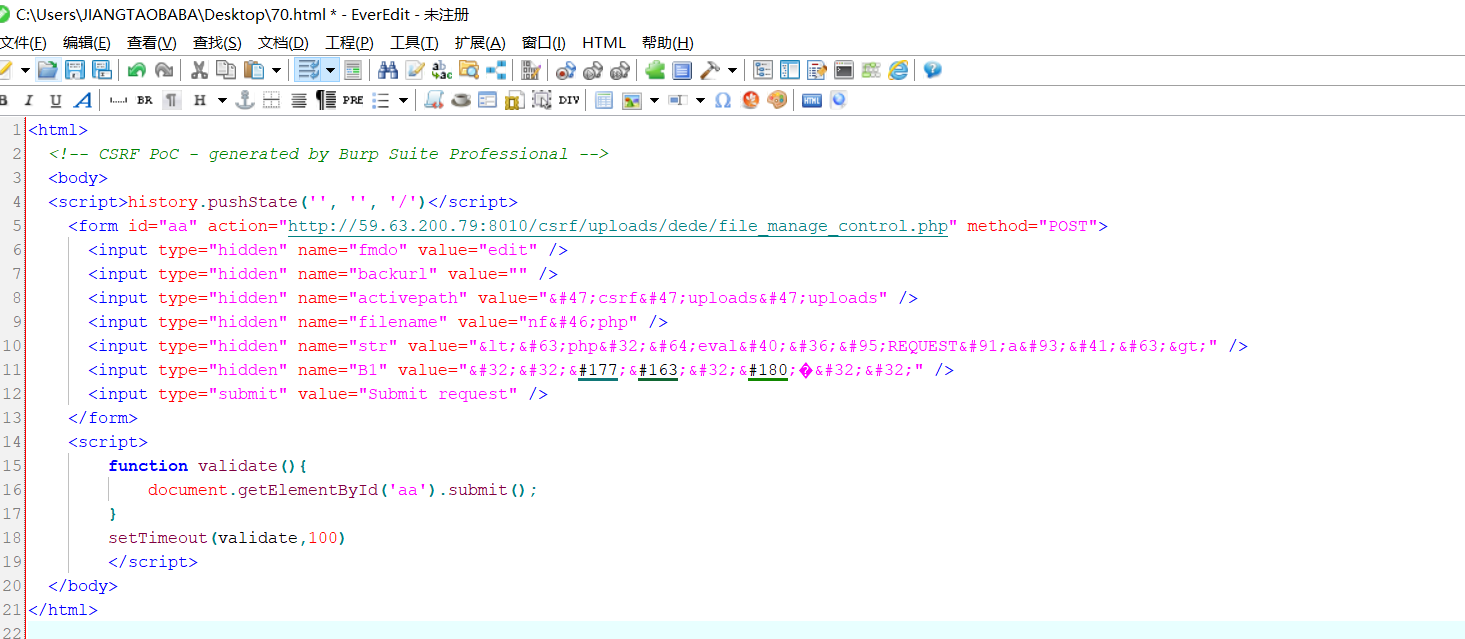The image size is (1465, 639).
Task: Open the color palette icon
Action: coord(777,100)
